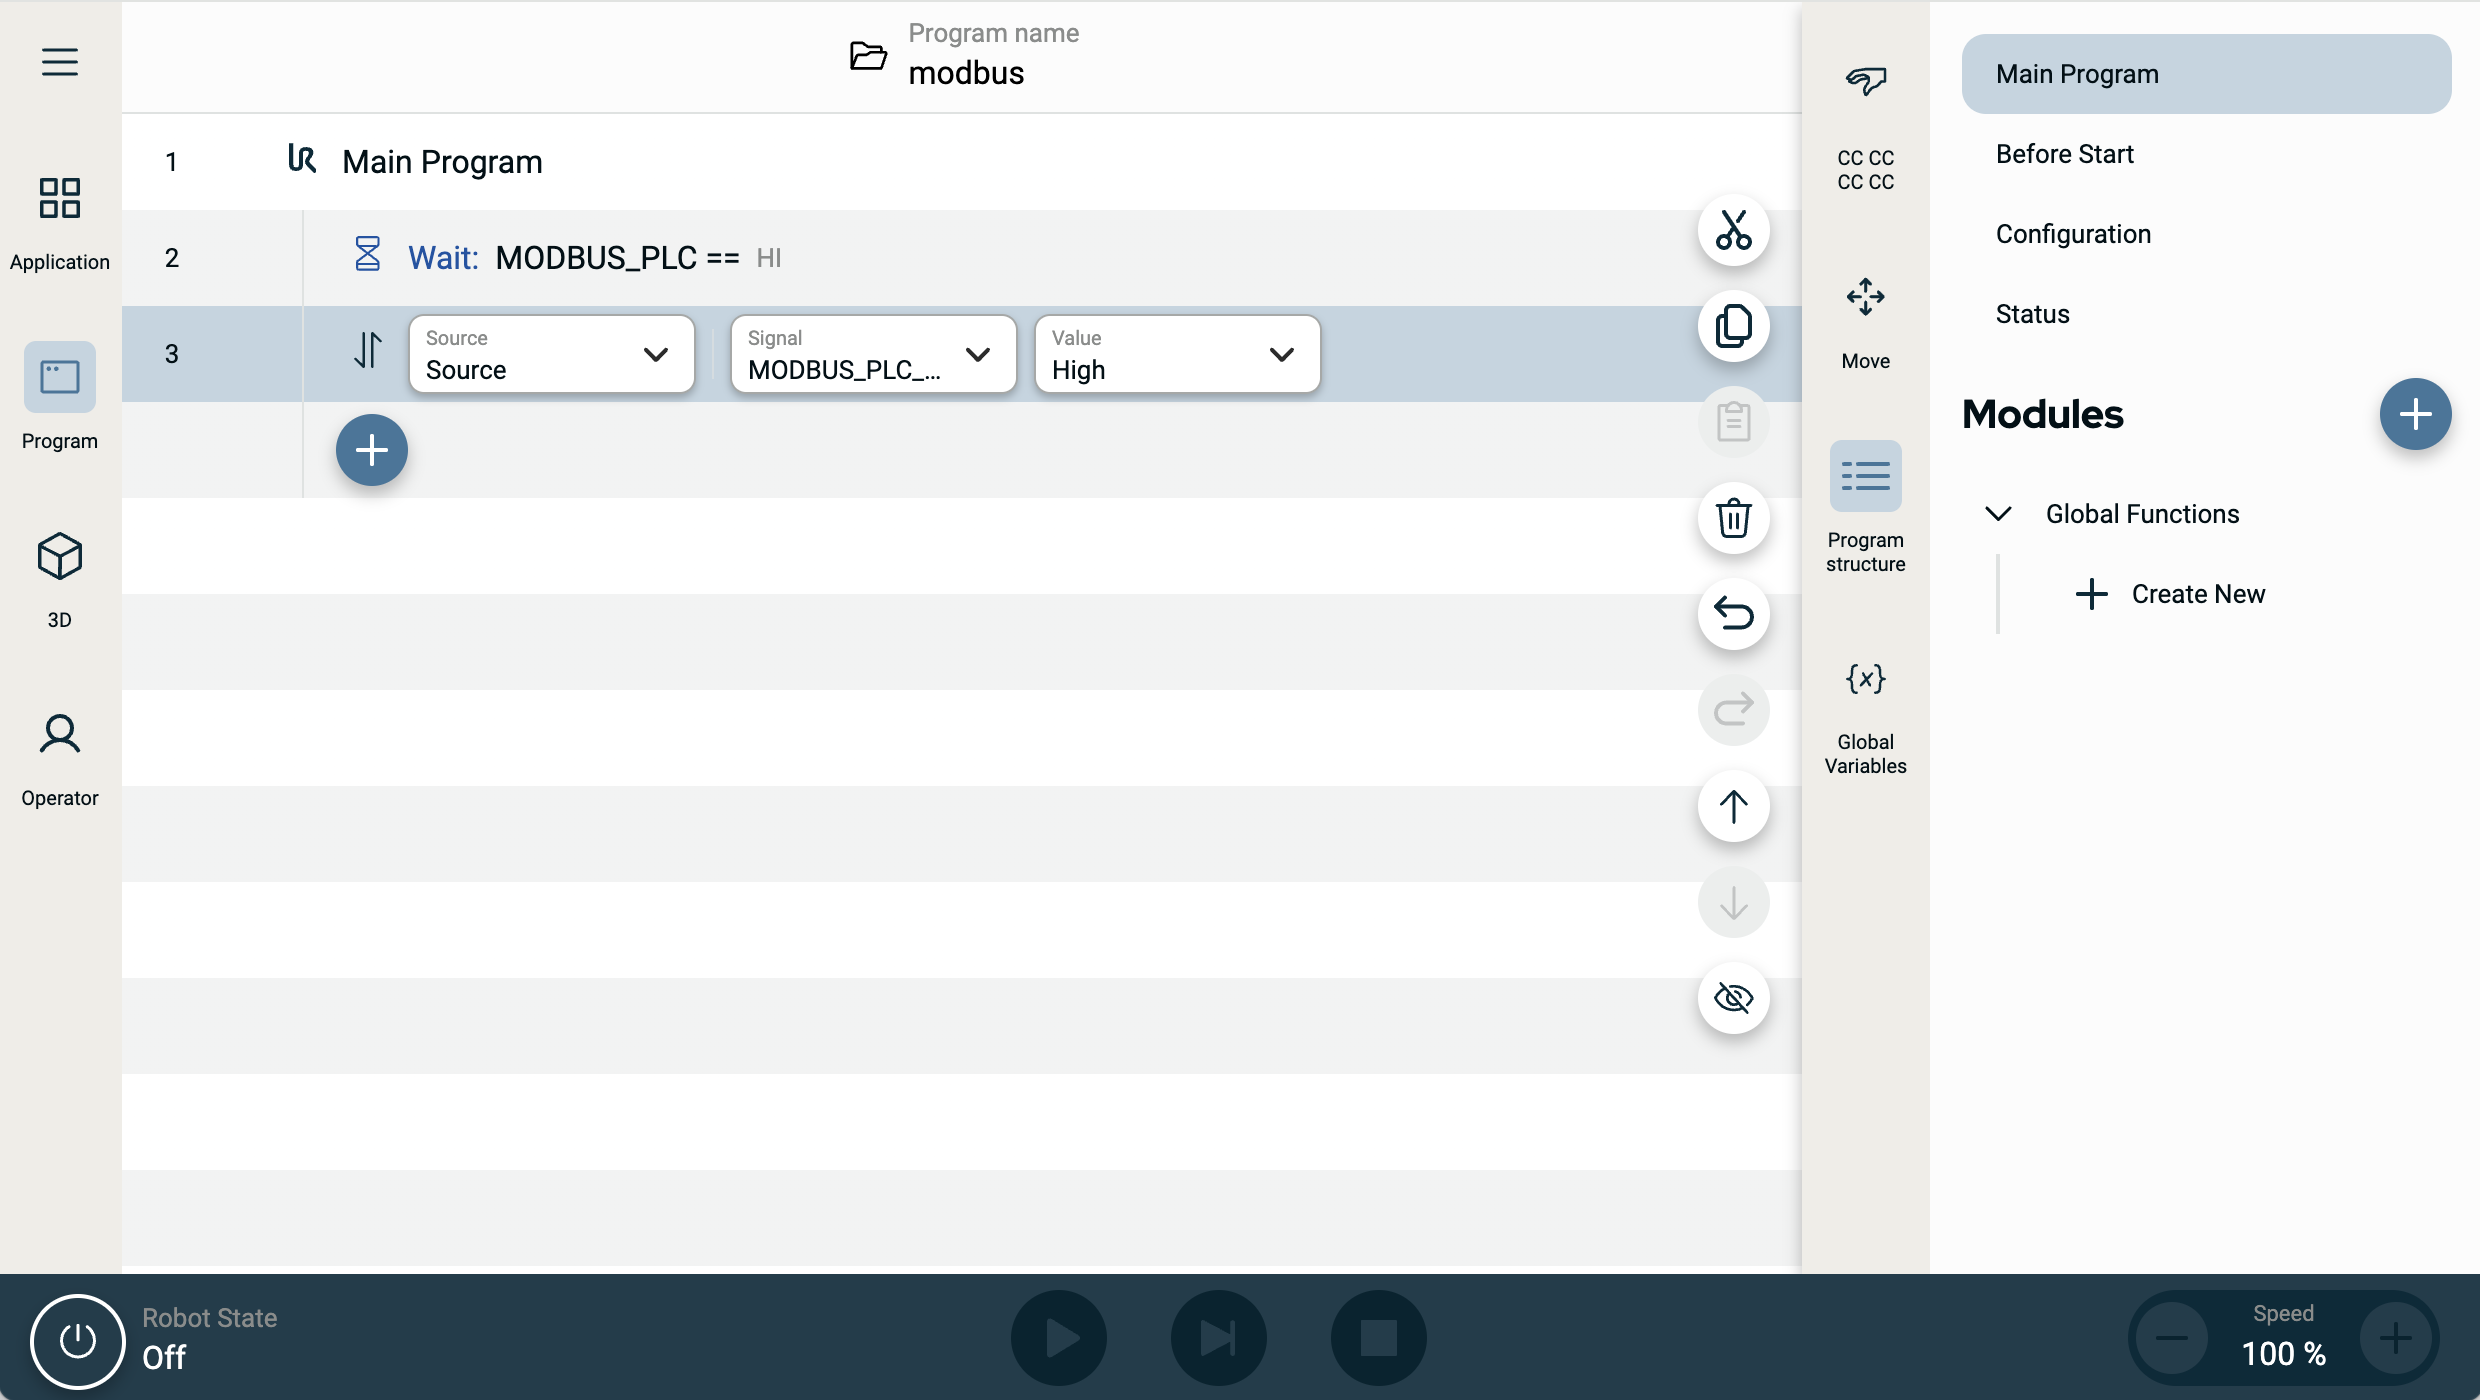Open the Signal MODBUS_PLC dropdown

[x=873, y=354]
